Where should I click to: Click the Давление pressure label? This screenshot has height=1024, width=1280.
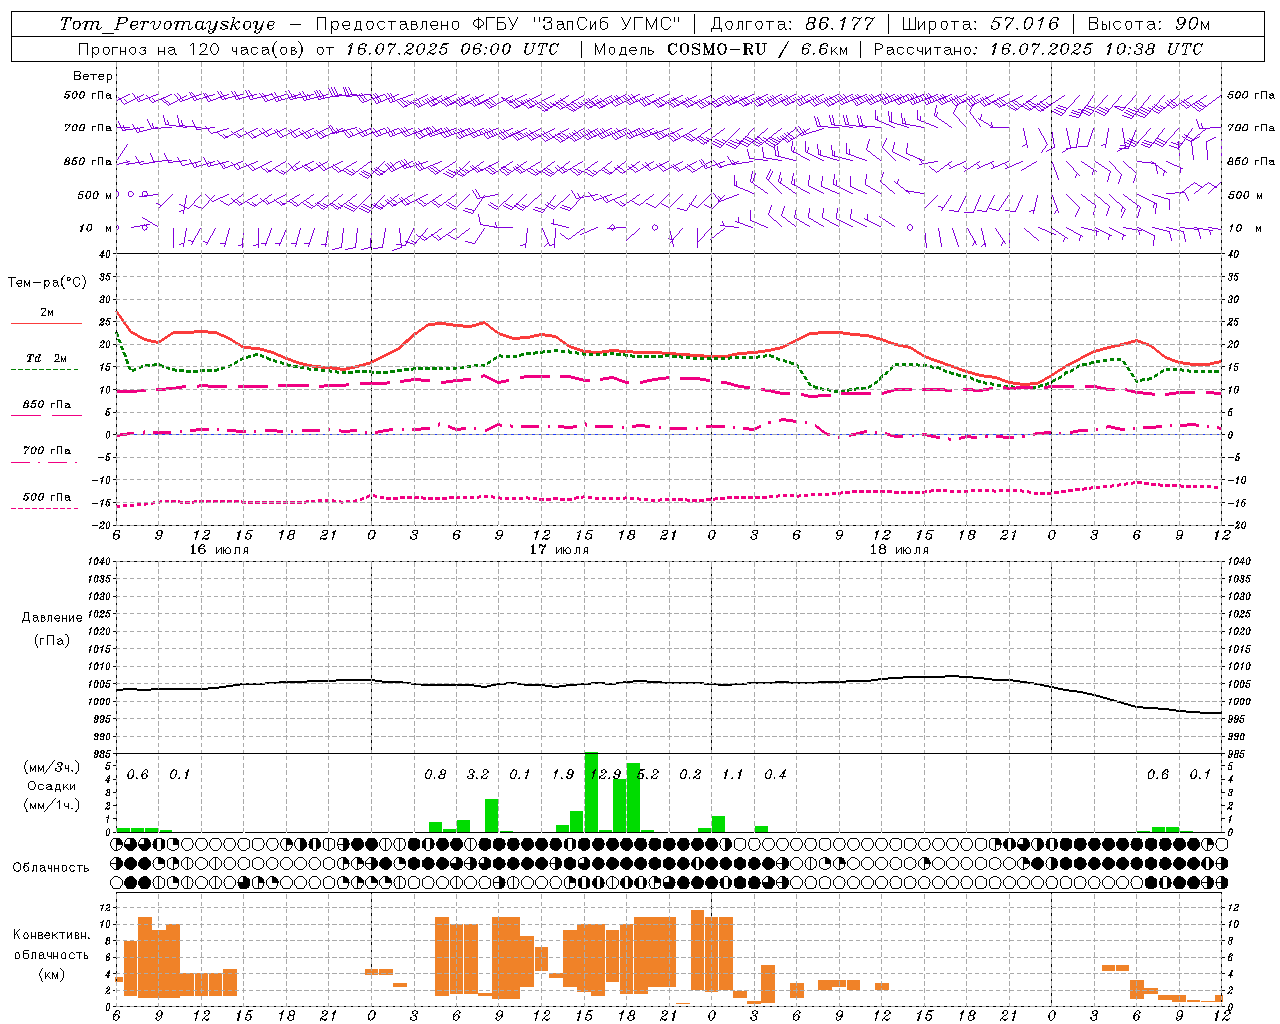(x=52, y=618)
